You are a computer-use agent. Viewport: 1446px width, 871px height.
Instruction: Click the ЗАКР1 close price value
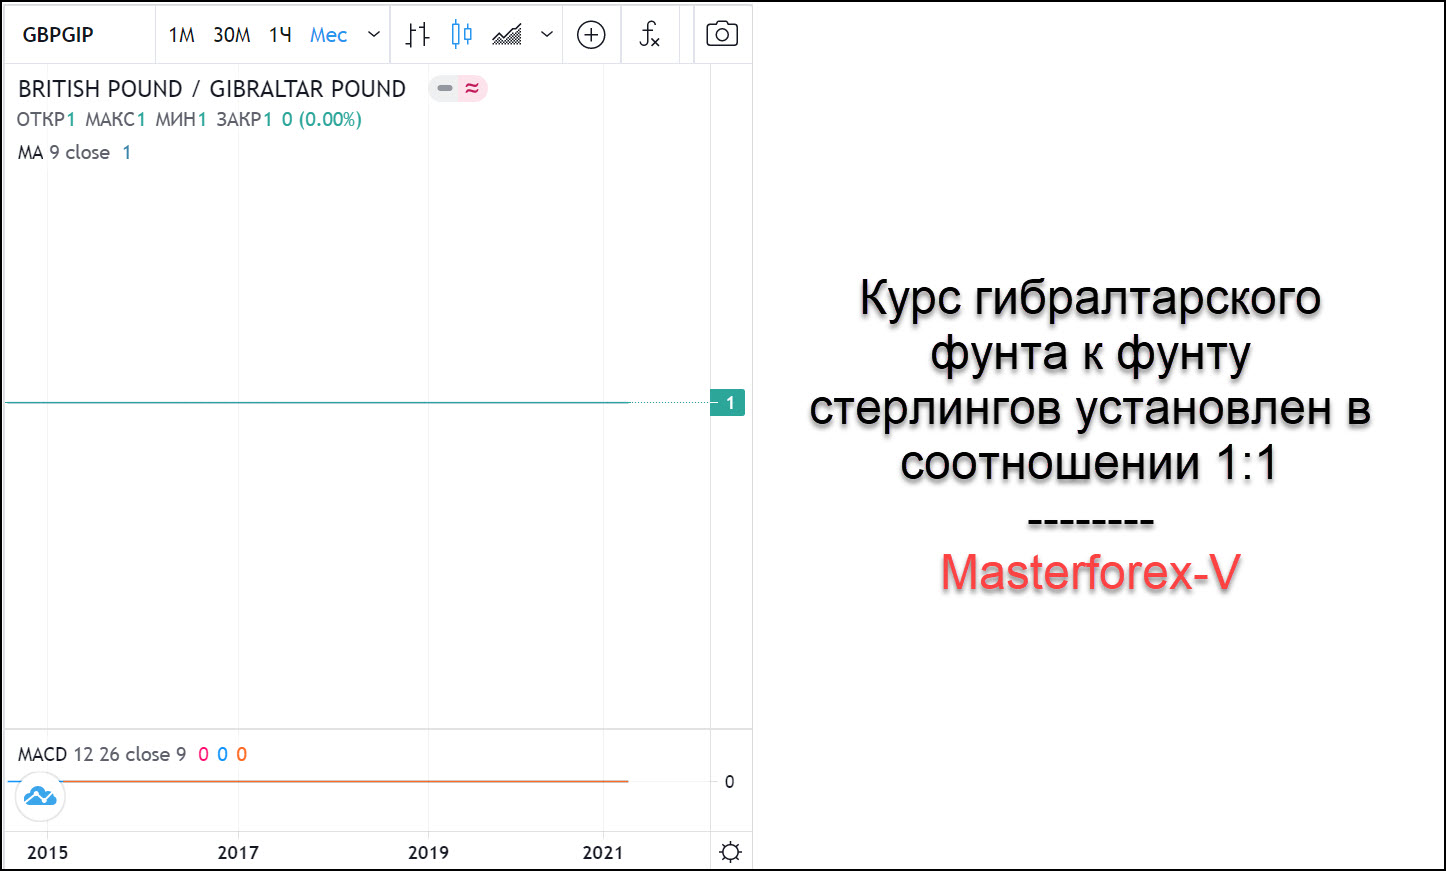(244, 120)
